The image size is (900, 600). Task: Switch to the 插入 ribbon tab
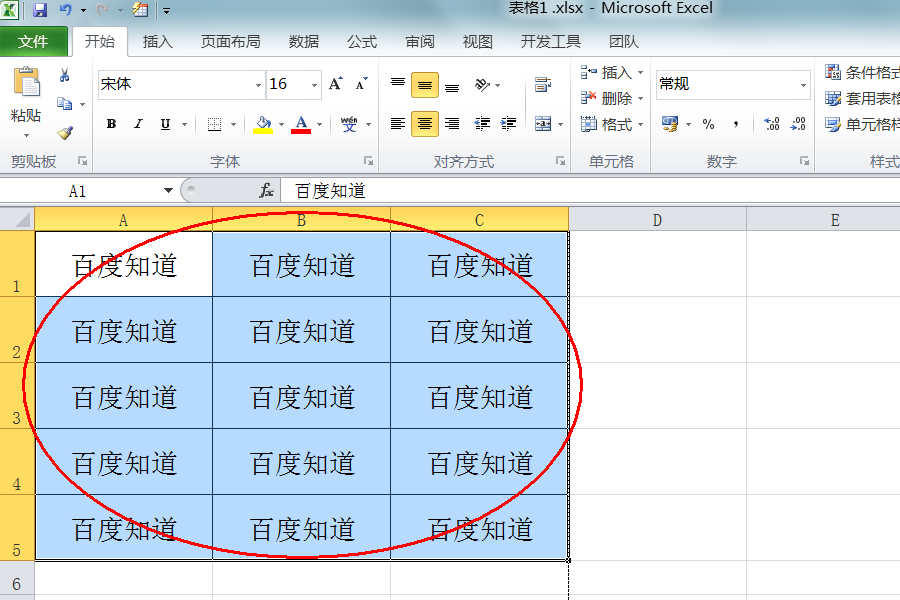pyautogui.click(x=157, y=41)
